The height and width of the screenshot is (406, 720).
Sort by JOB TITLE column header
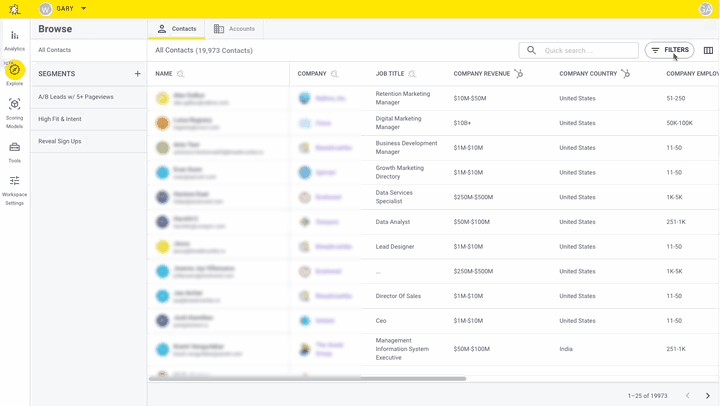390,73
